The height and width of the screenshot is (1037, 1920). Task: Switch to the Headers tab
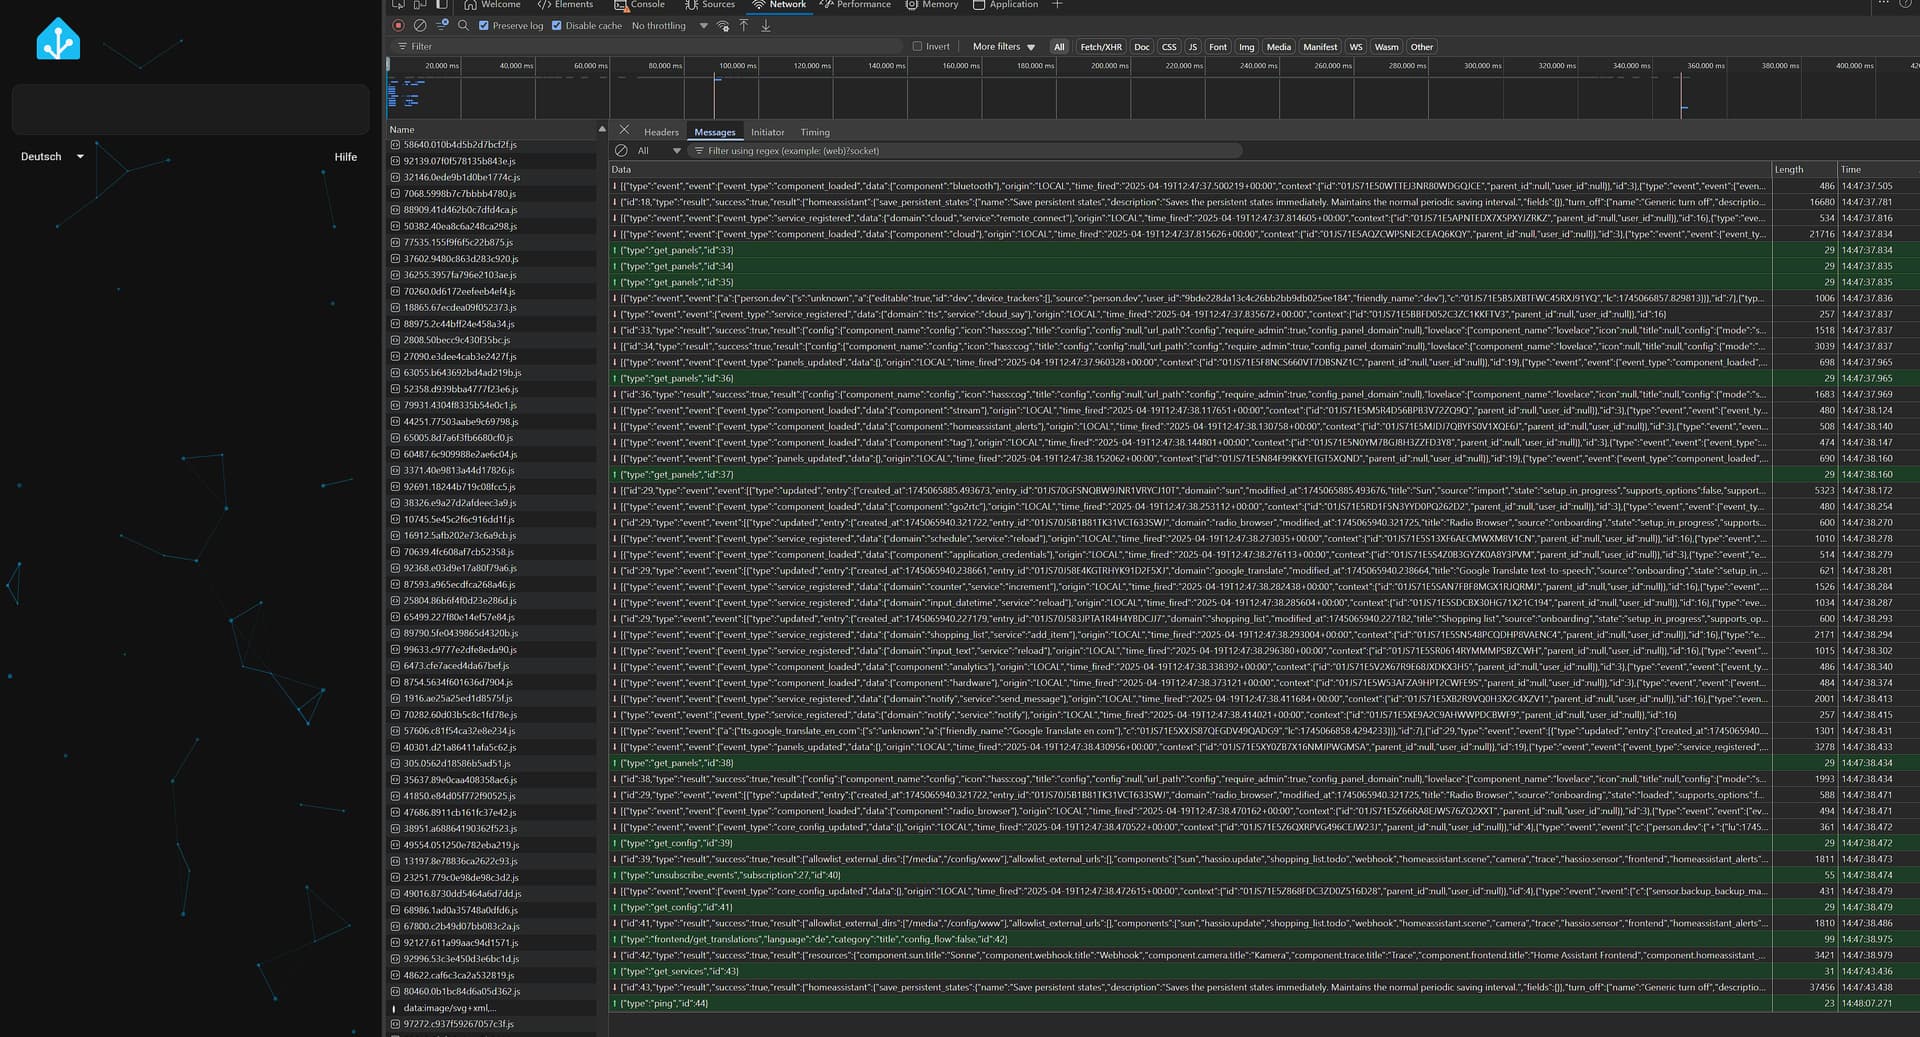tap(661, 132)
